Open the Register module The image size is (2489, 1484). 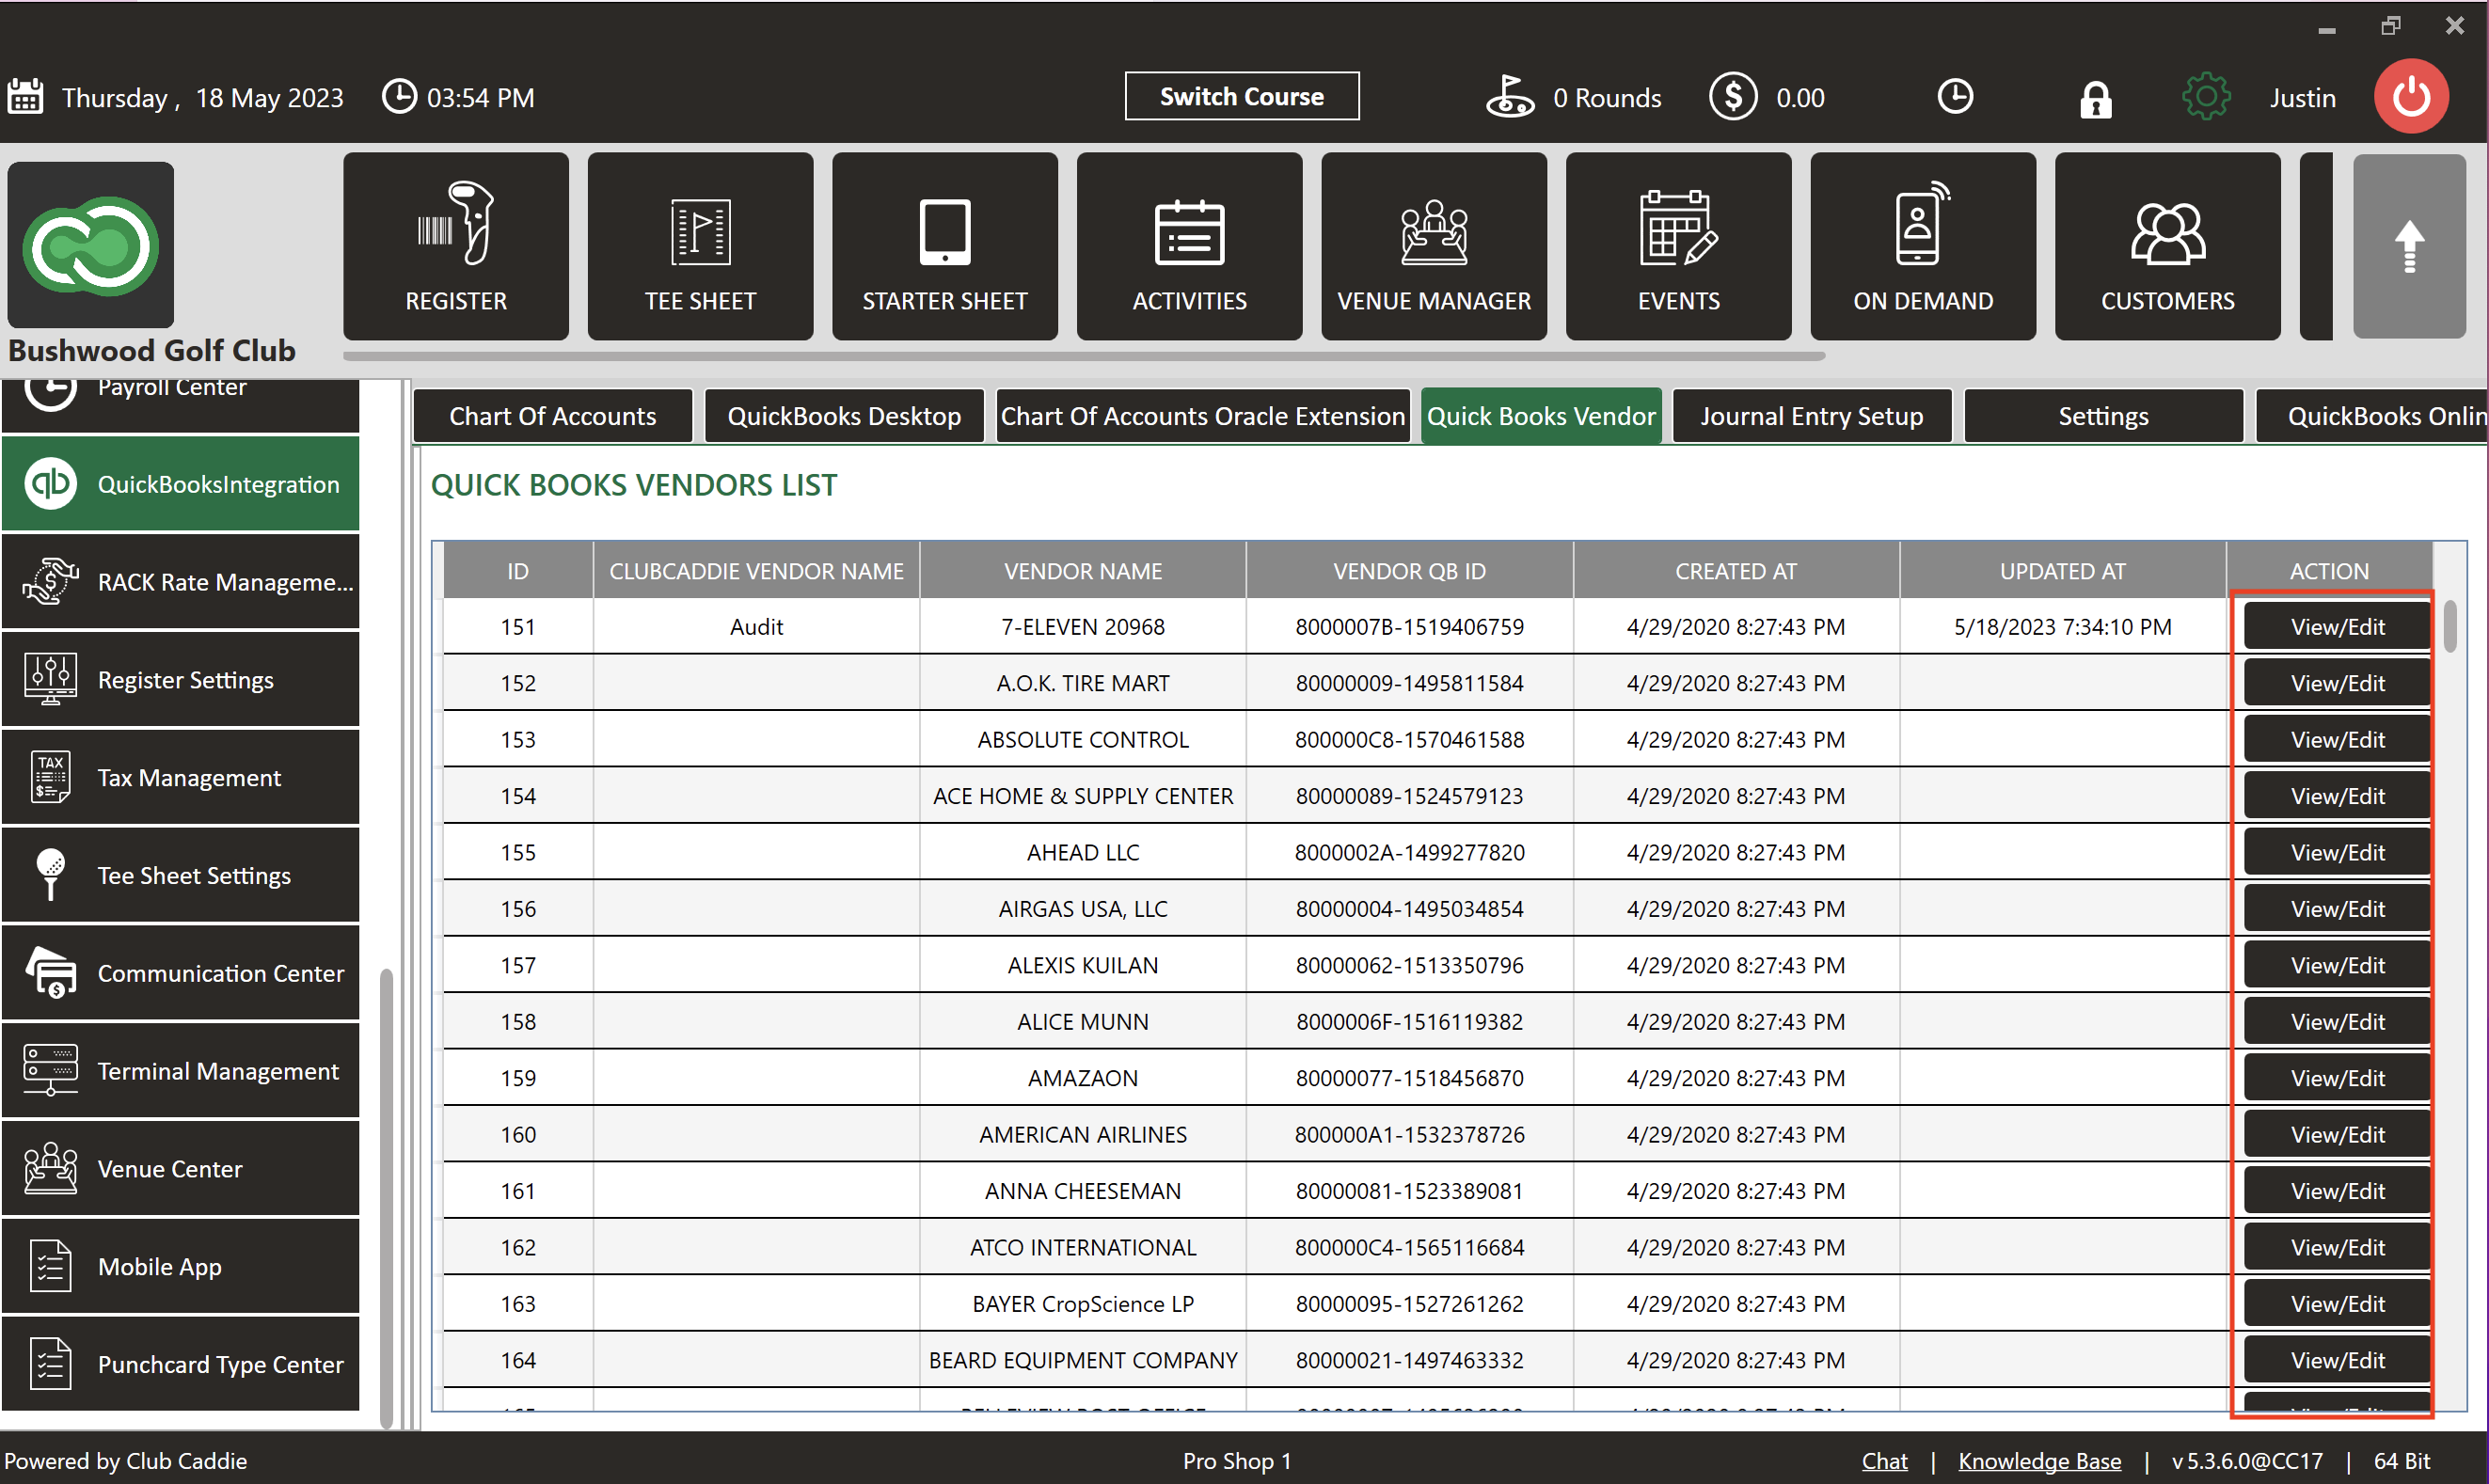[x=456, y=246]
